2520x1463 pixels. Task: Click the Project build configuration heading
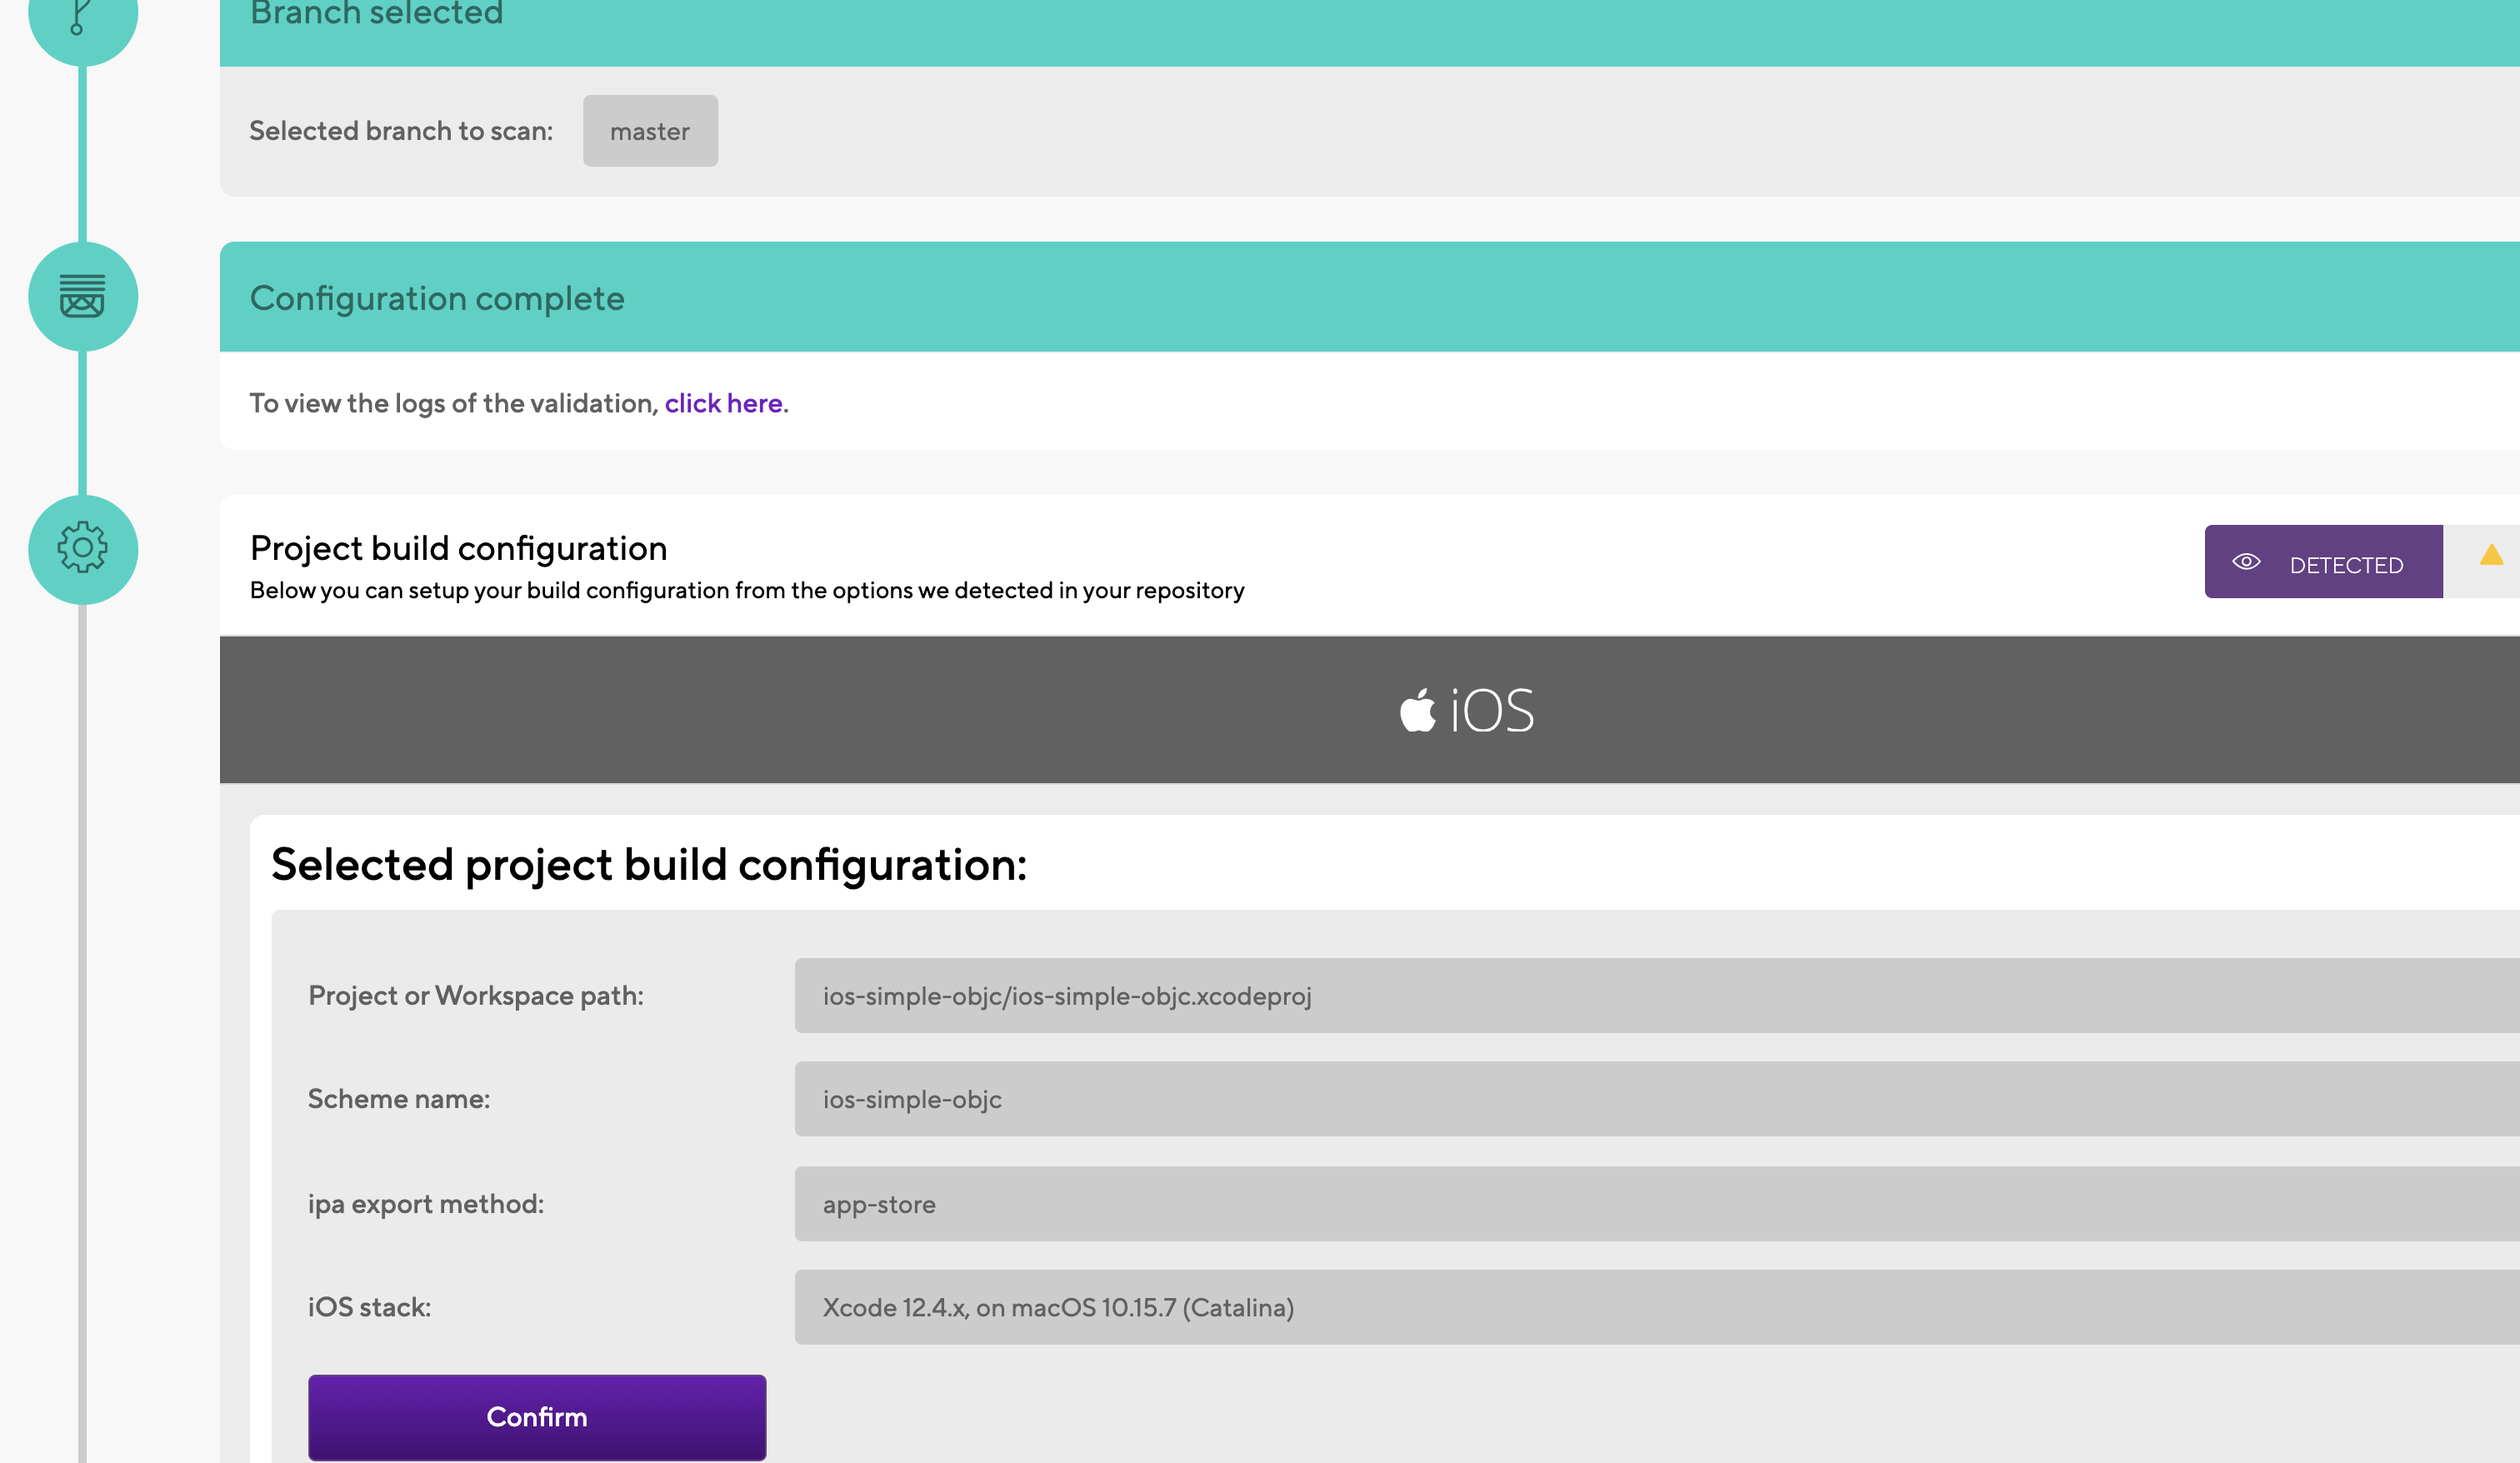pos(458,549)
